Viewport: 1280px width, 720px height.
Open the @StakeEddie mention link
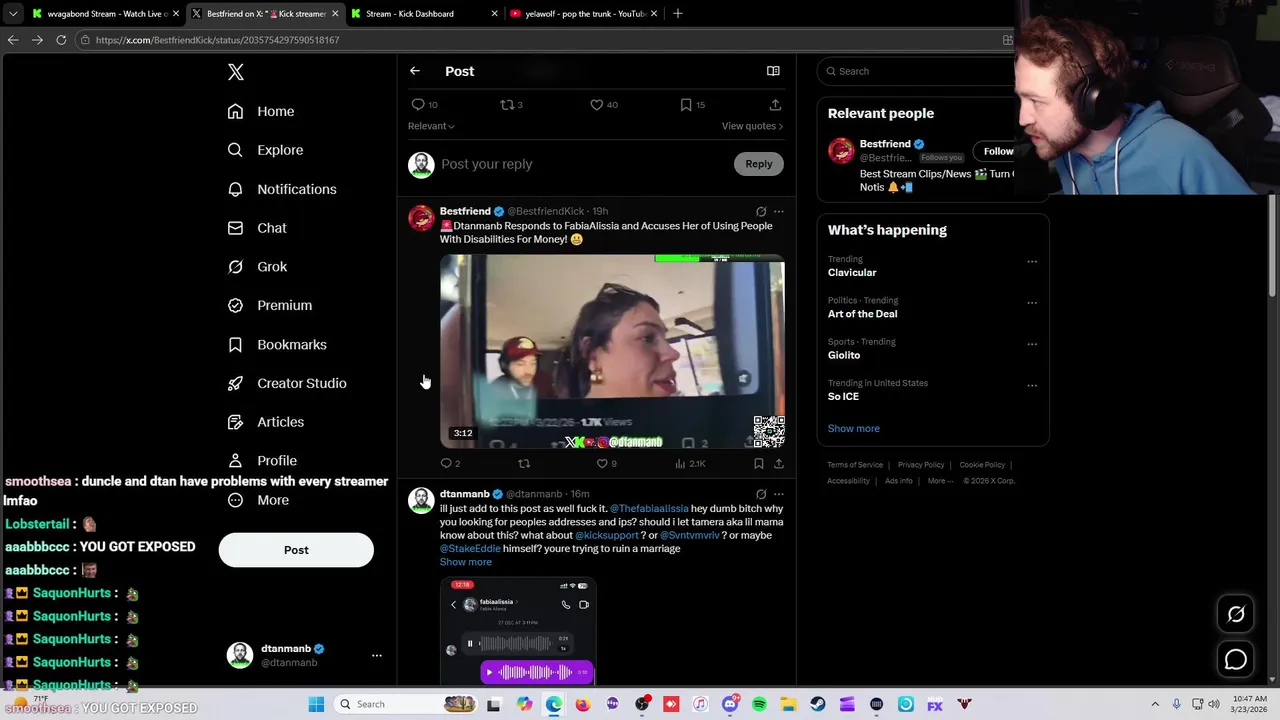coord(470,549)
